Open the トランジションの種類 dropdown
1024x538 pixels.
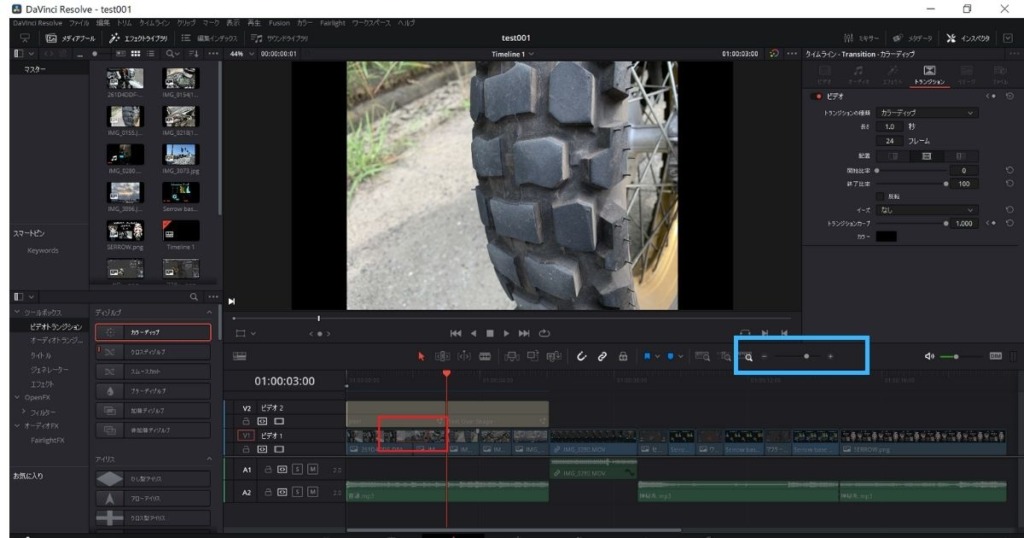927,114
